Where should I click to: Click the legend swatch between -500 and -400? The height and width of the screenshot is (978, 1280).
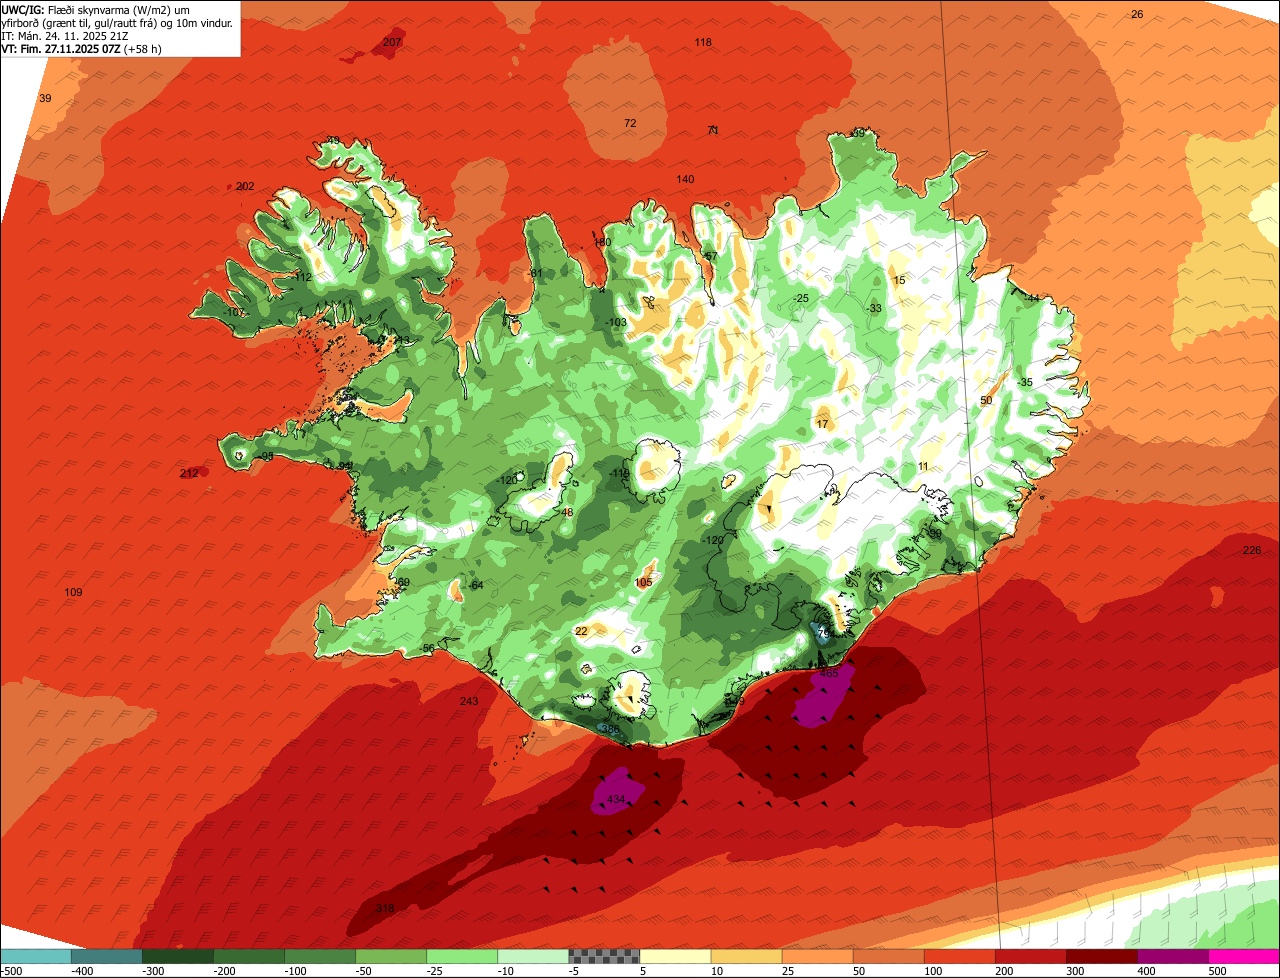coord(36,956)
